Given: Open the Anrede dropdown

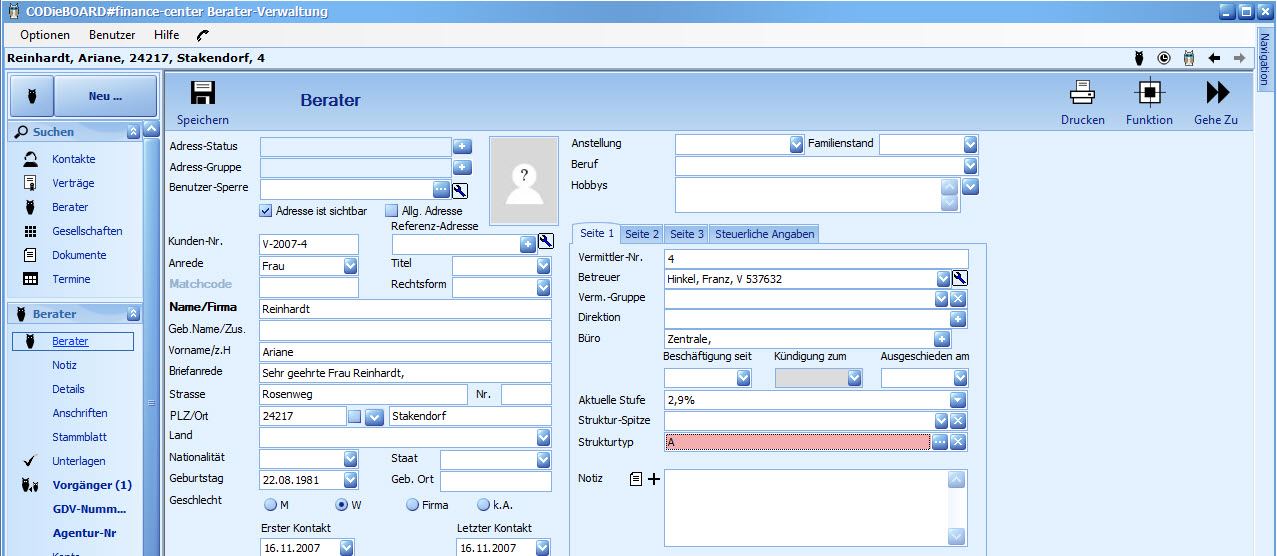Looking at the screenshot, I should [x=350, y=266].
